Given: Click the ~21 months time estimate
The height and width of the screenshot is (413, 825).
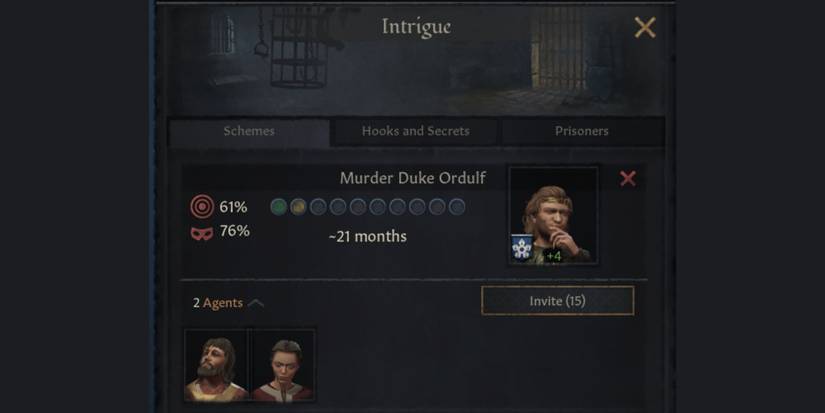Looking at the screenshot, I should 367,237.
